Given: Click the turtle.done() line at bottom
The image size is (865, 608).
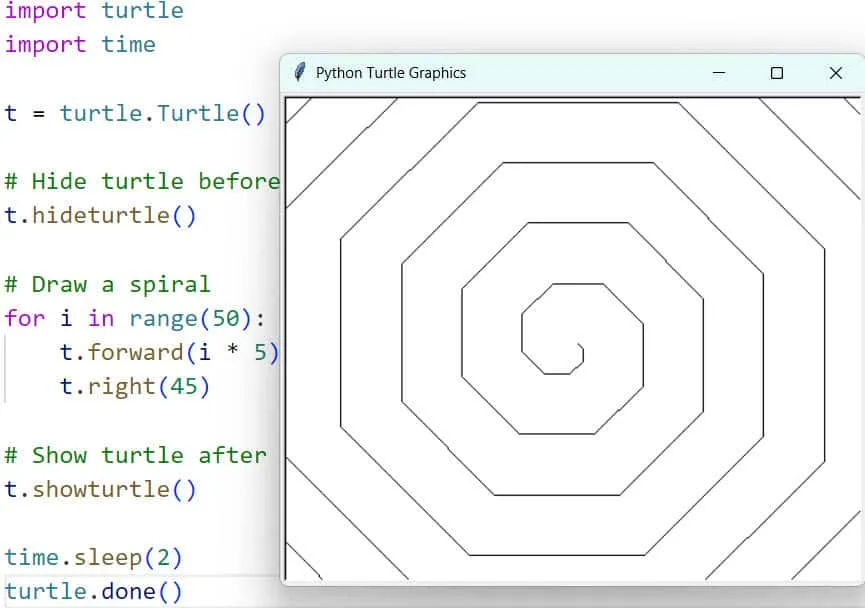Looking at the screenshot, I should [x=93, y=591].
